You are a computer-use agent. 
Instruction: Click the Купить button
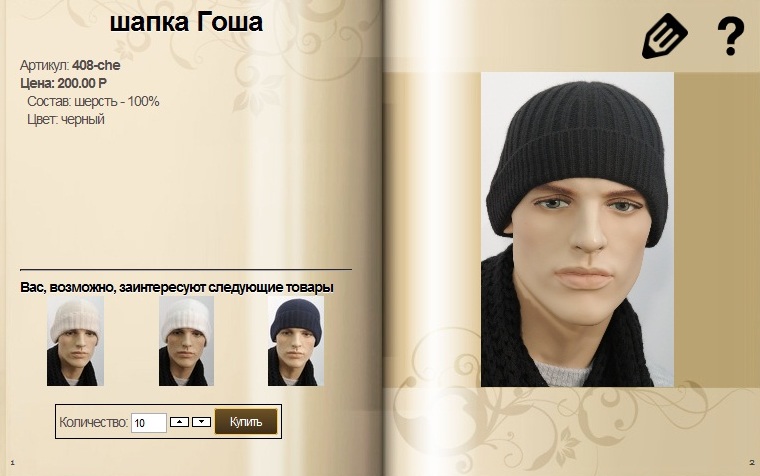pos(246,421)
